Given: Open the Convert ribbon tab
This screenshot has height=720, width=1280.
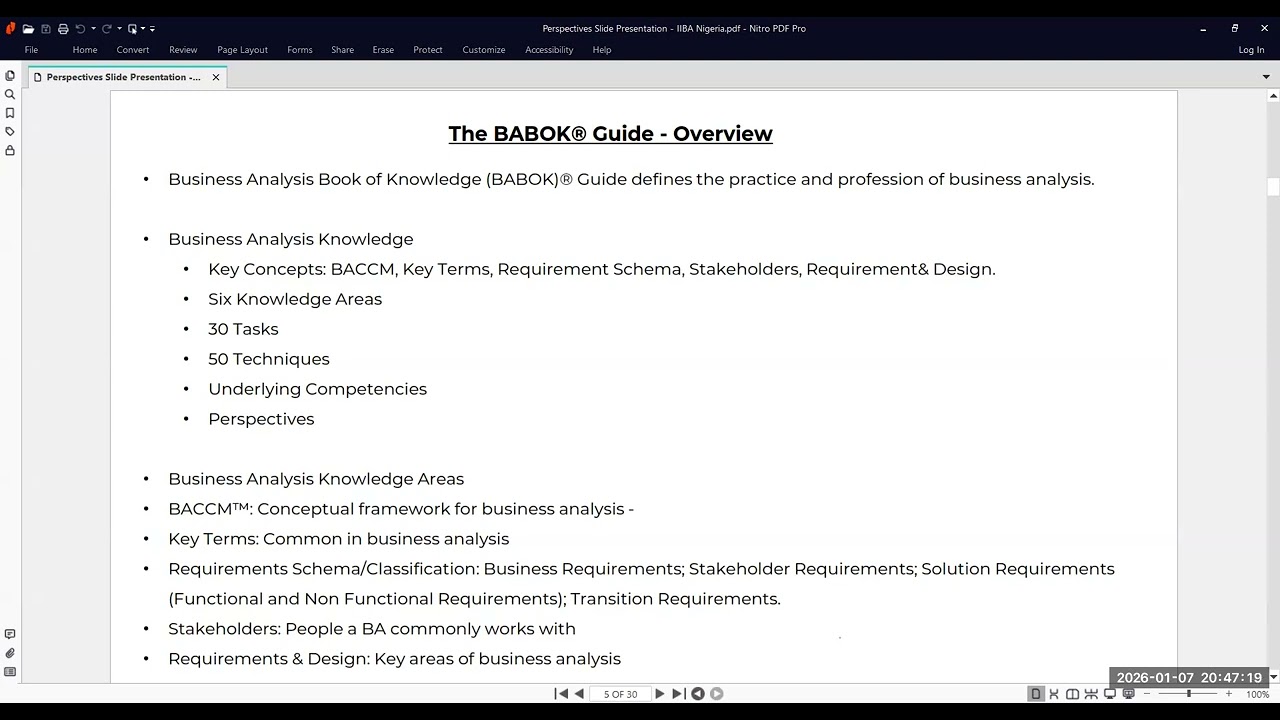Looking at the screenshot, I should (133, 50).
